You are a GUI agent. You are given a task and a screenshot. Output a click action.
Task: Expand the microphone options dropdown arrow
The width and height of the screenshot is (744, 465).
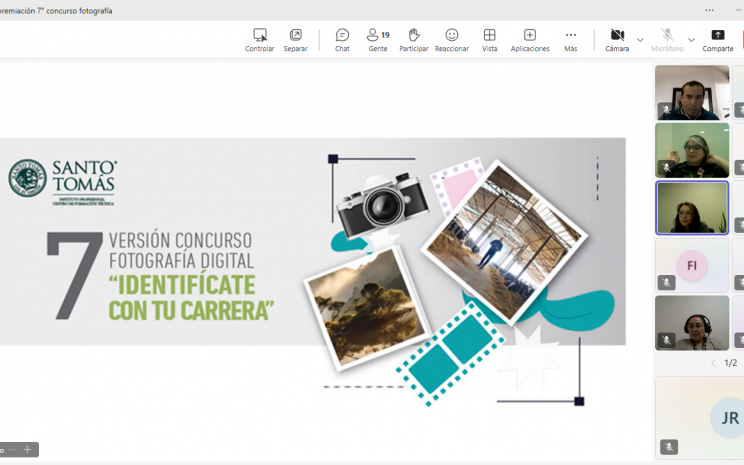pyautogui.click(x=691, y=40)
